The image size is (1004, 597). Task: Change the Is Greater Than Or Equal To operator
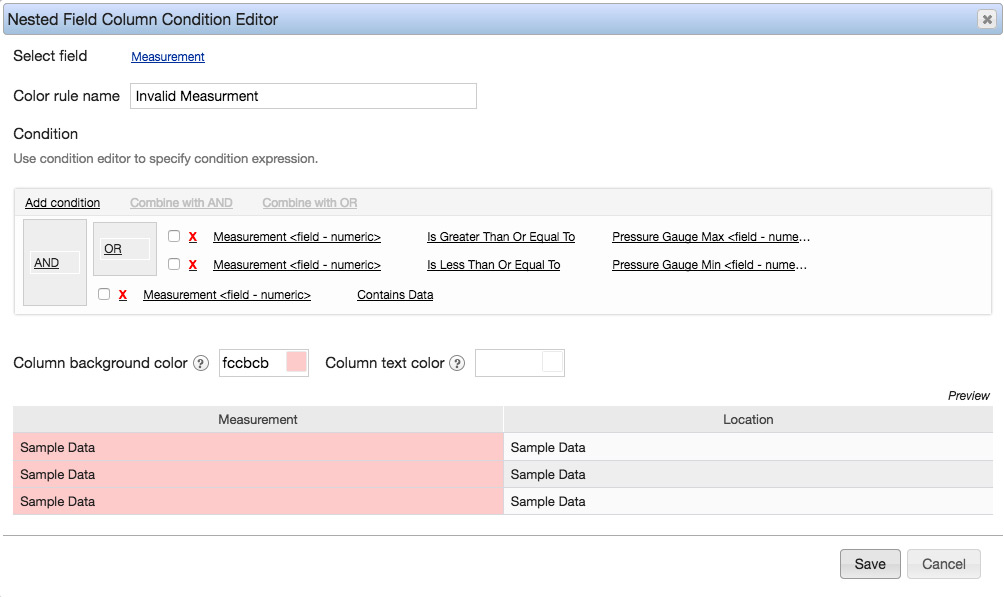[500, 236]
